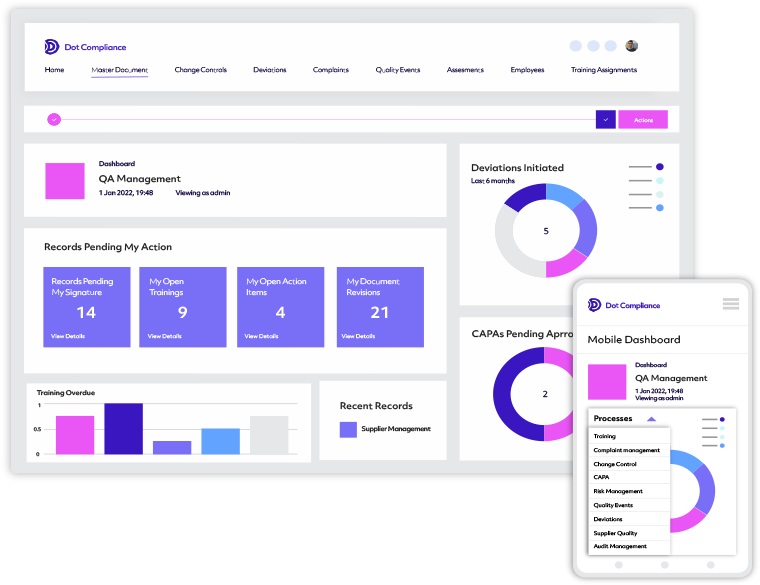Screen dimensions: 760x585
Task: Open the user profile avatar
Action: click(632, 46)
